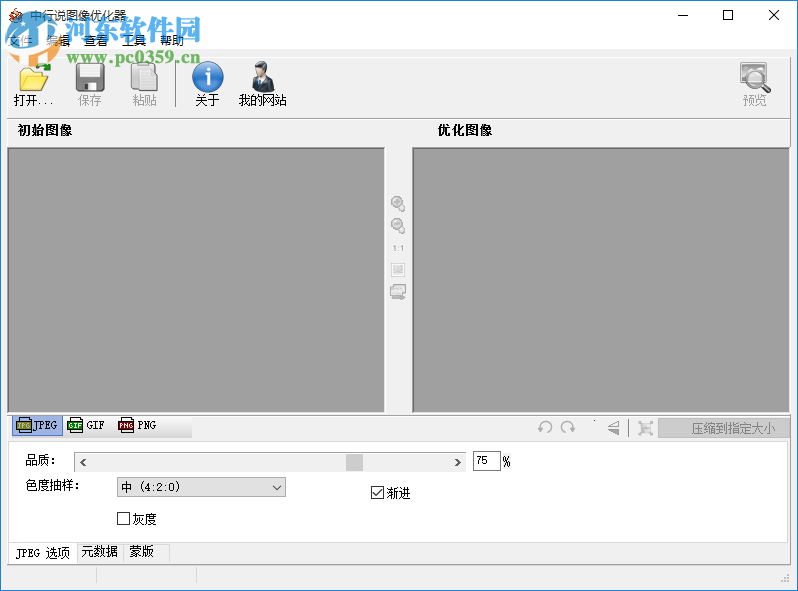Rotate image clockwise

pyautogui.click(x=568, y=428)
